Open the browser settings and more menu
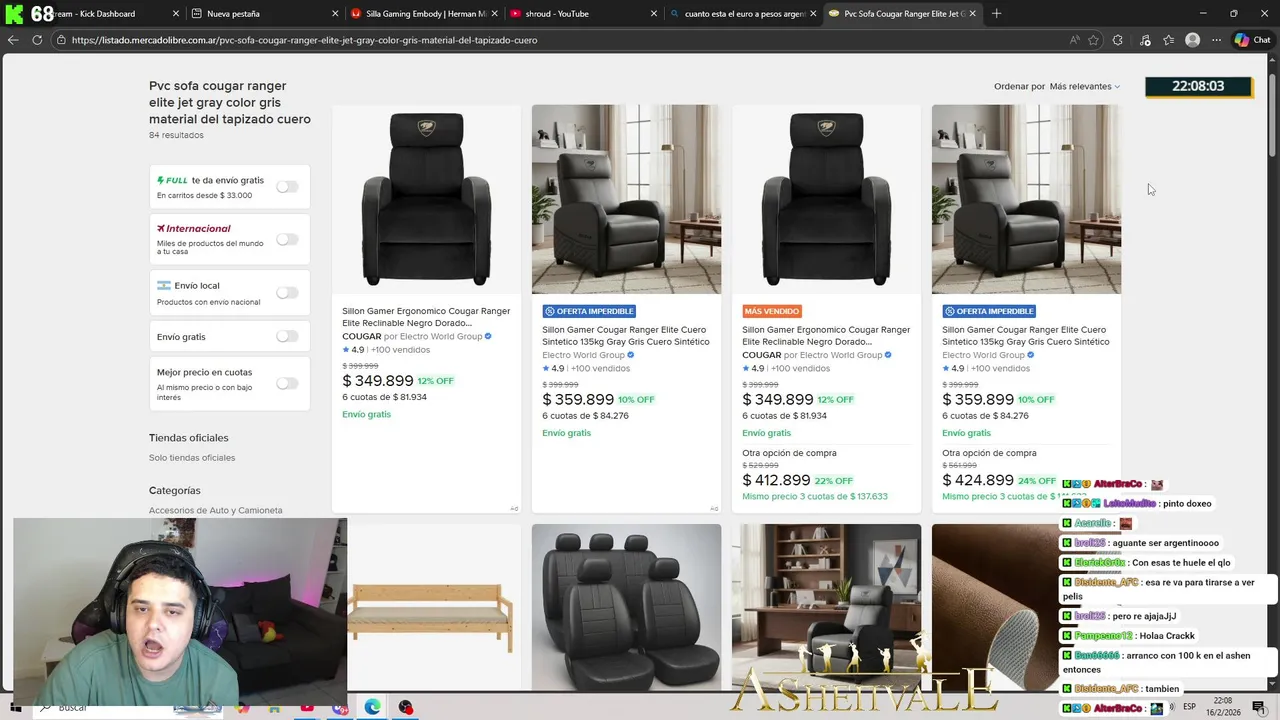 click(1216, 40)
